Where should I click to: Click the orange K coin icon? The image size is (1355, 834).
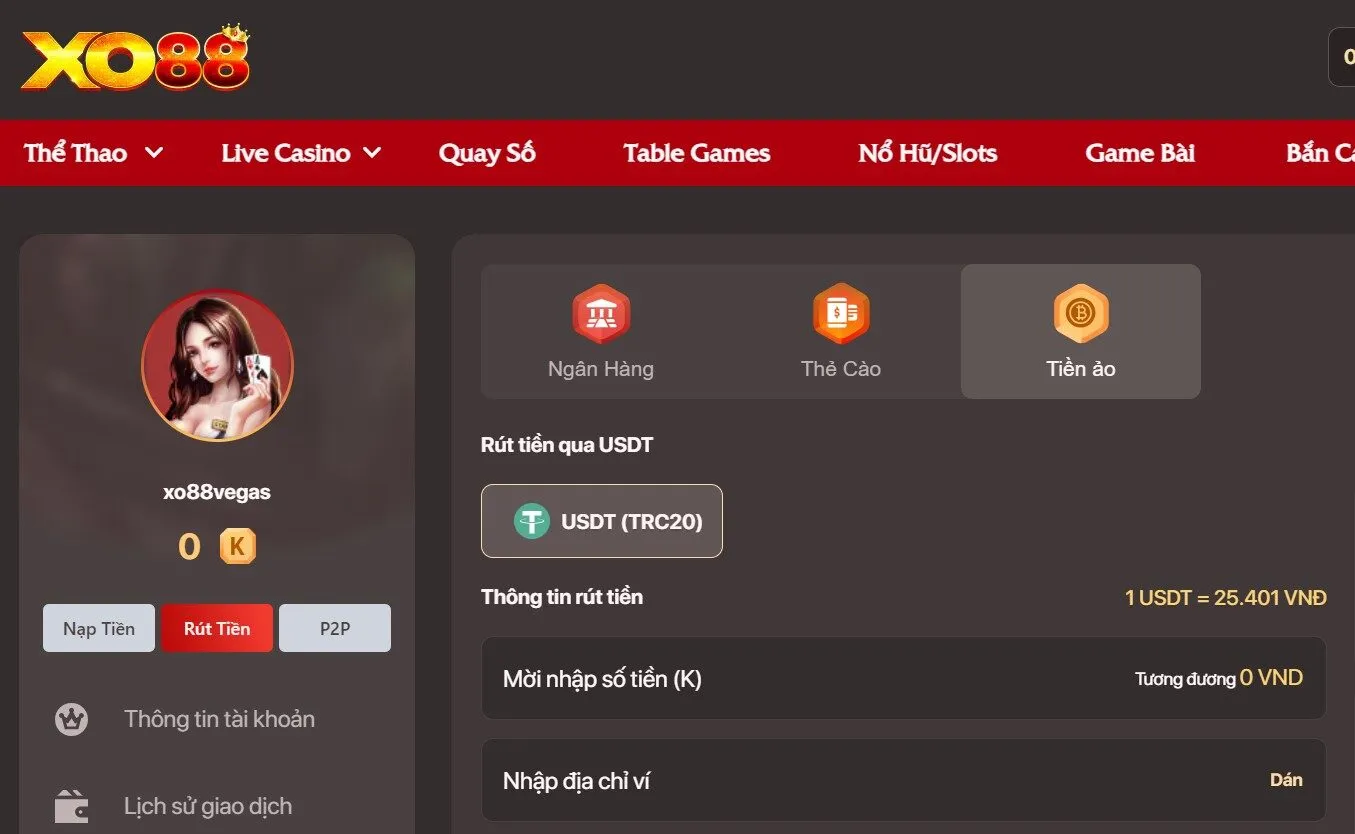tap(238, 546)
